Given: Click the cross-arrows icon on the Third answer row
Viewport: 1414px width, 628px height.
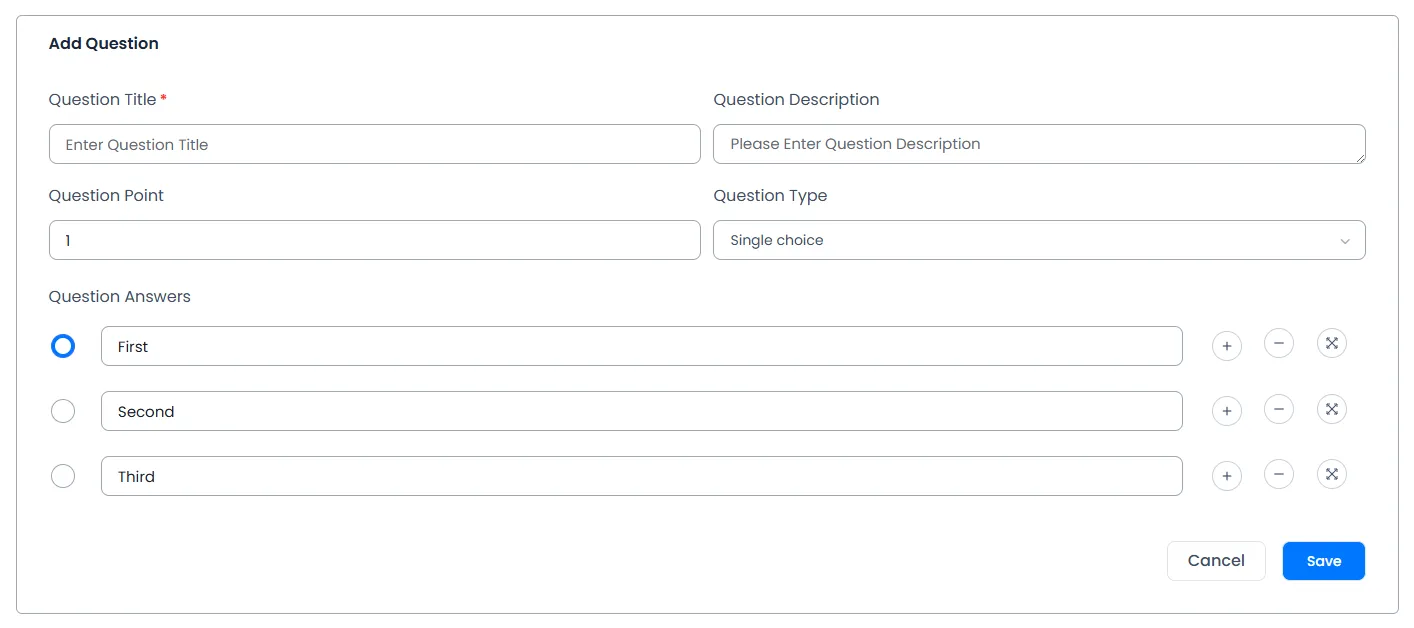Looking at the screenshot, I should 1332,473.
